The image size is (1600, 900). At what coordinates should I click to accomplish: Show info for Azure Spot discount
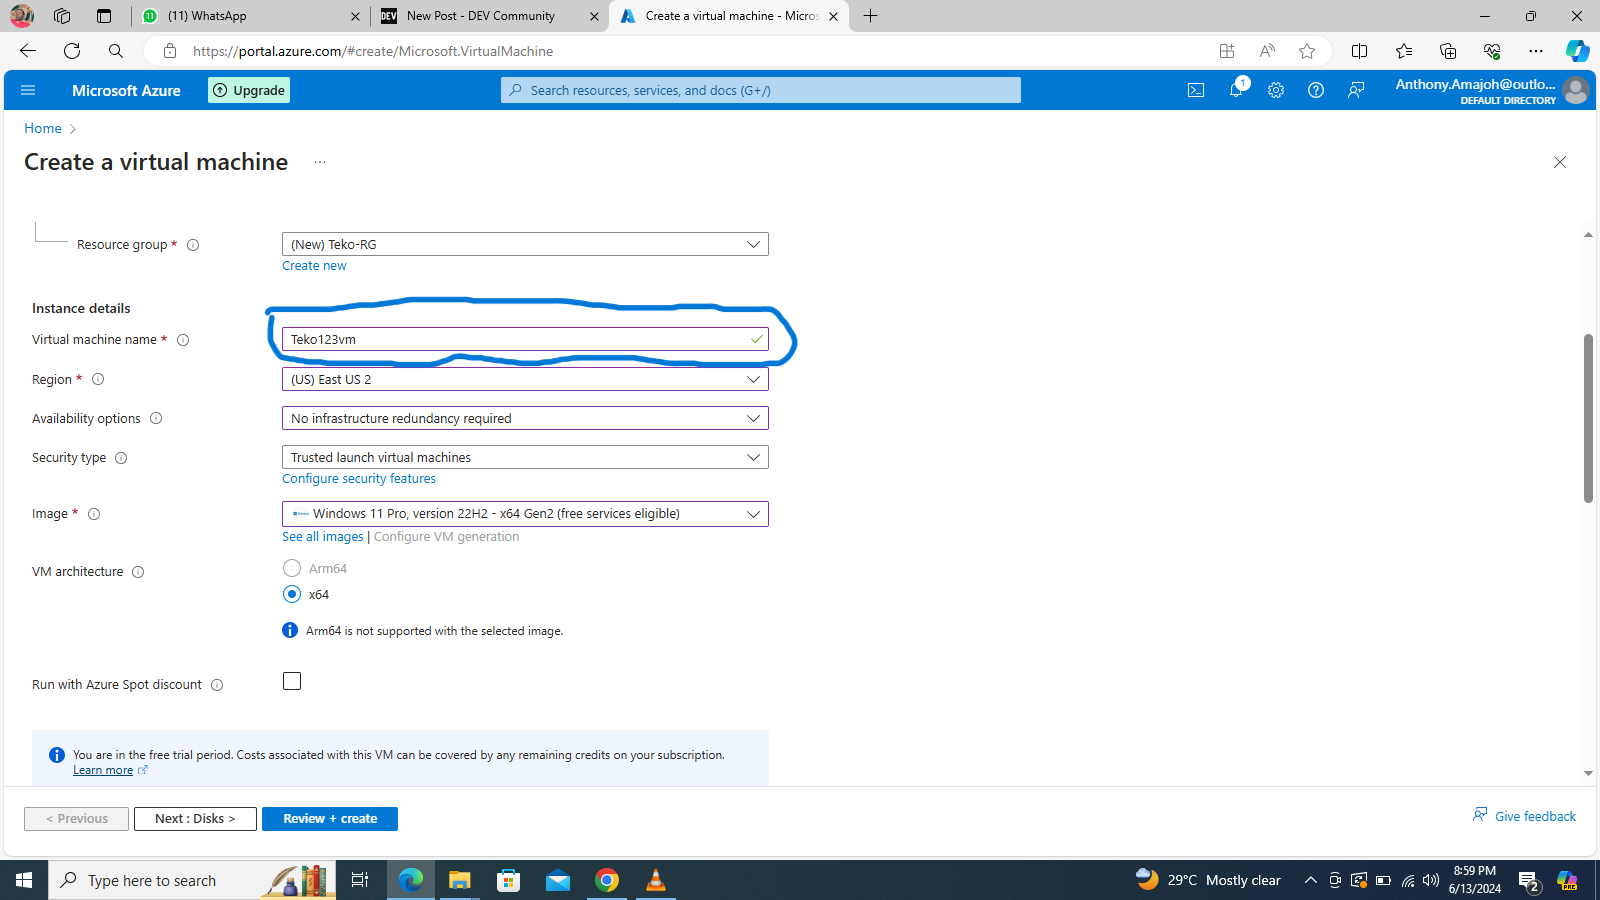(217, 685)
